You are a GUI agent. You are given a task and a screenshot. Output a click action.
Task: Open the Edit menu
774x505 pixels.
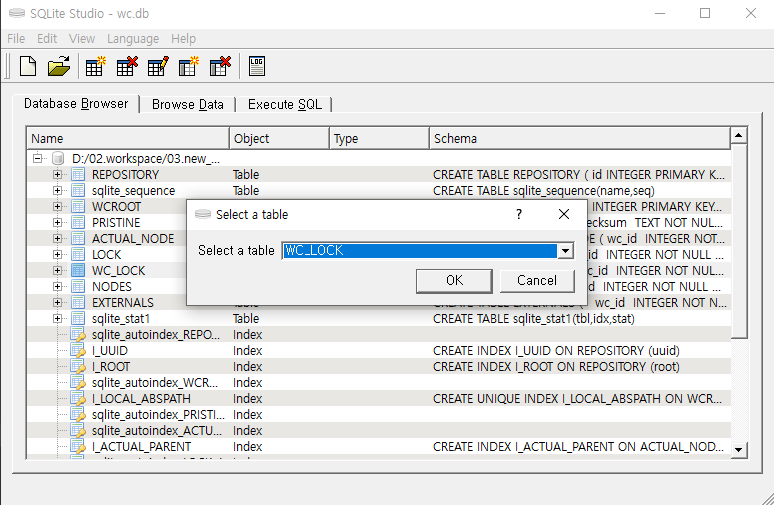(x=47, y=39)
